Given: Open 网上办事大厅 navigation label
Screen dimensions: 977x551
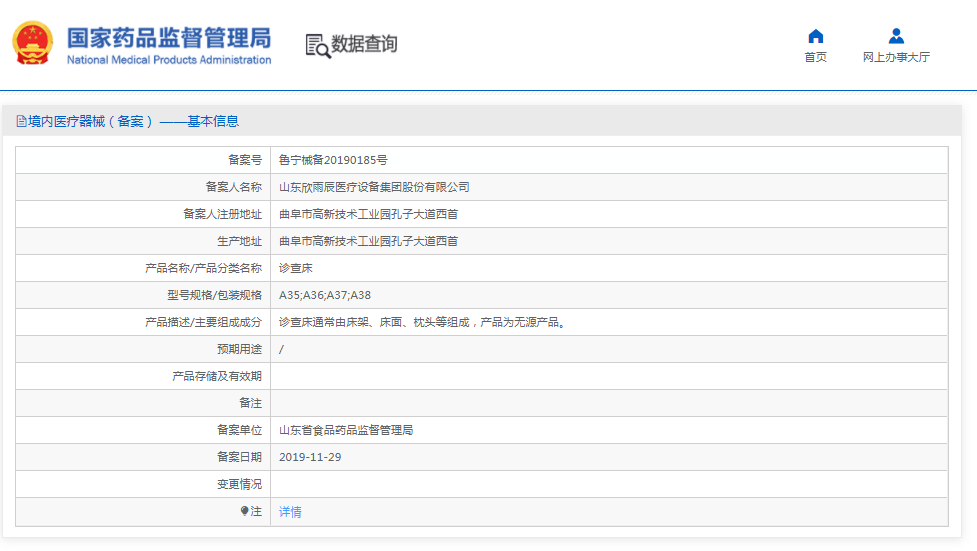Looking at the screenshot, I should (896, 57).
